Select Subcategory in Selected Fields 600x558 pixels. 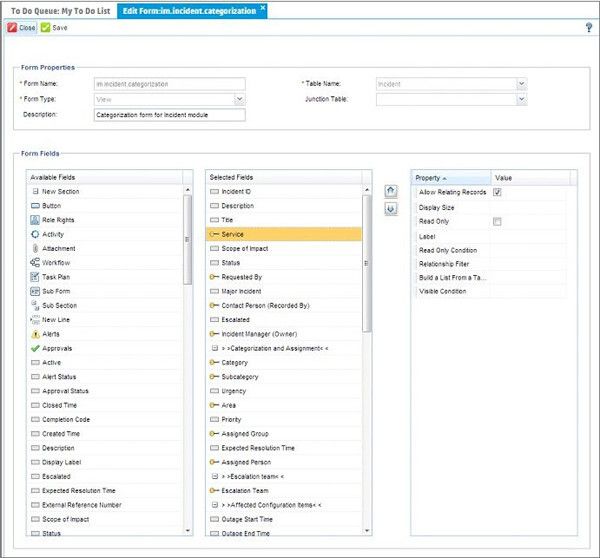pos(284,377)
